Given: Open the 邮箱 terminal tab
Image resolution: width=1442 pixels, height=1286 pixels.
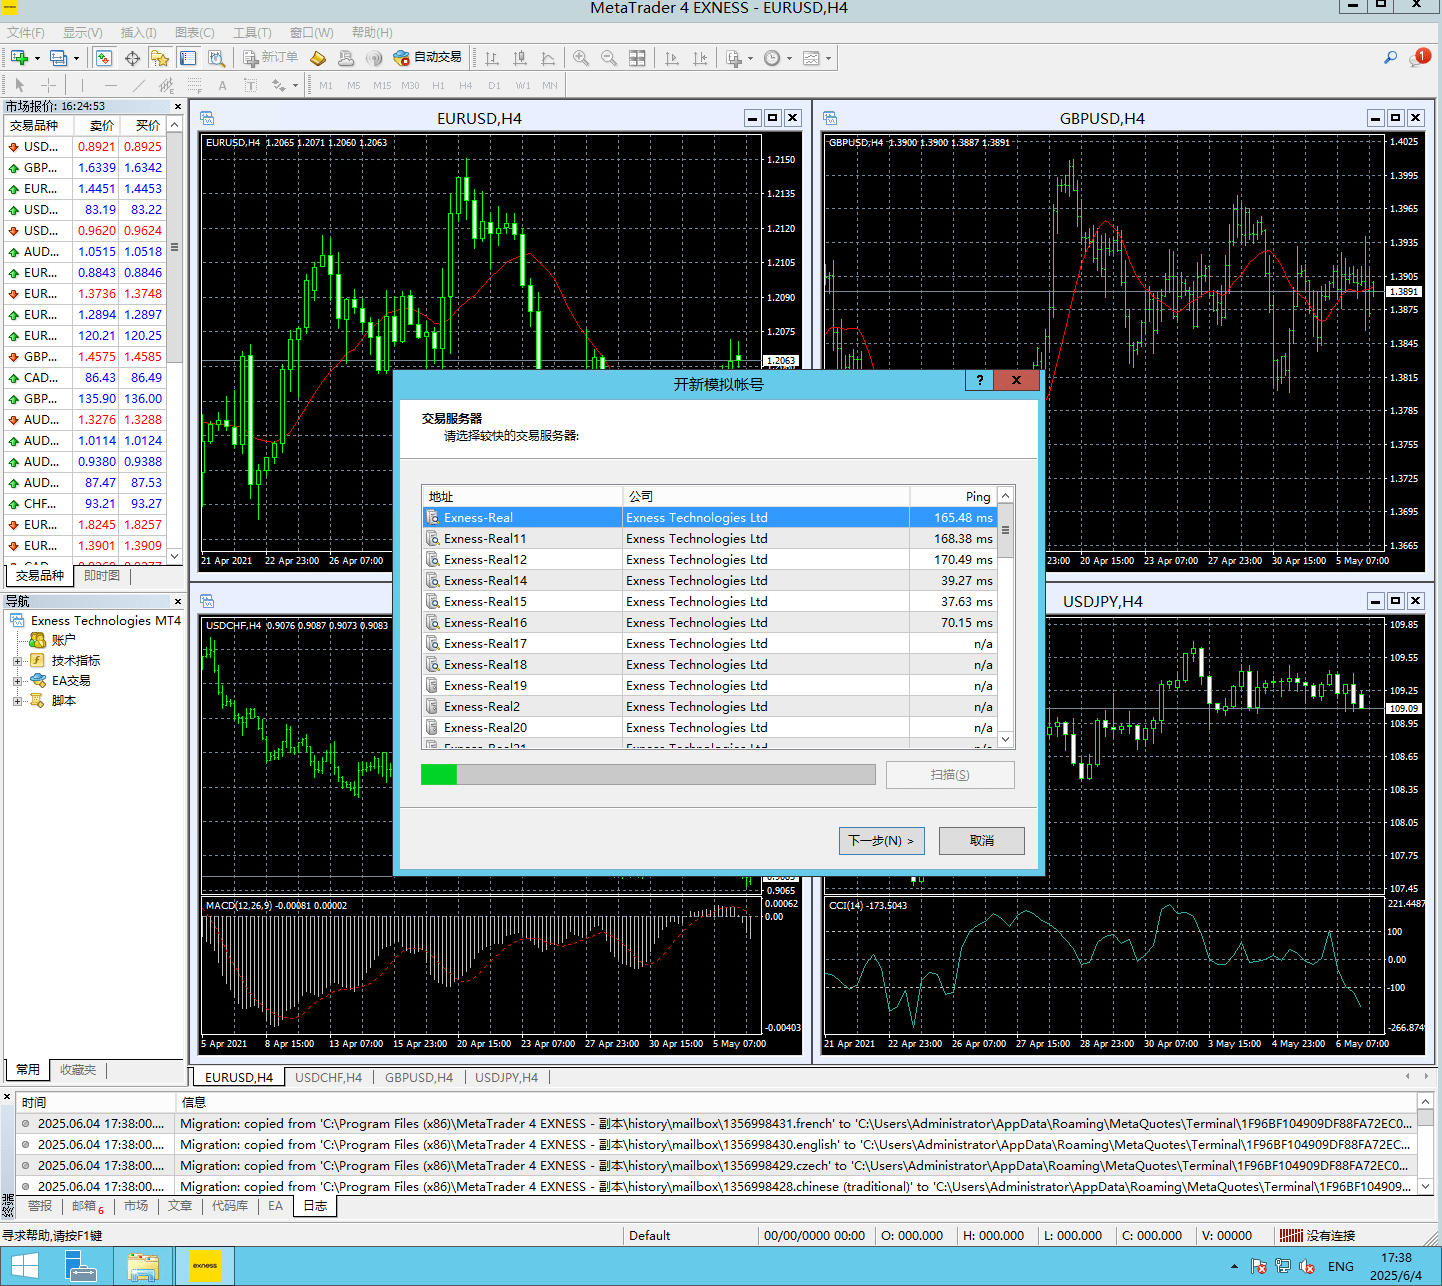Looking at the screenshot, I should [x=88, y=1206].
